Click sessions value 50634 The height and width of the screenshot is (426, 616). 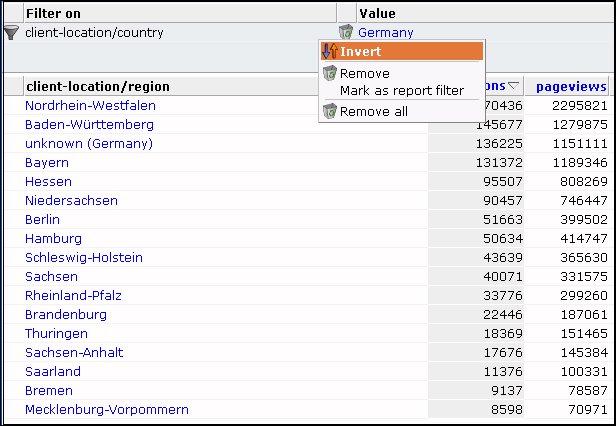pyautogui.click(x=503, y=239)
